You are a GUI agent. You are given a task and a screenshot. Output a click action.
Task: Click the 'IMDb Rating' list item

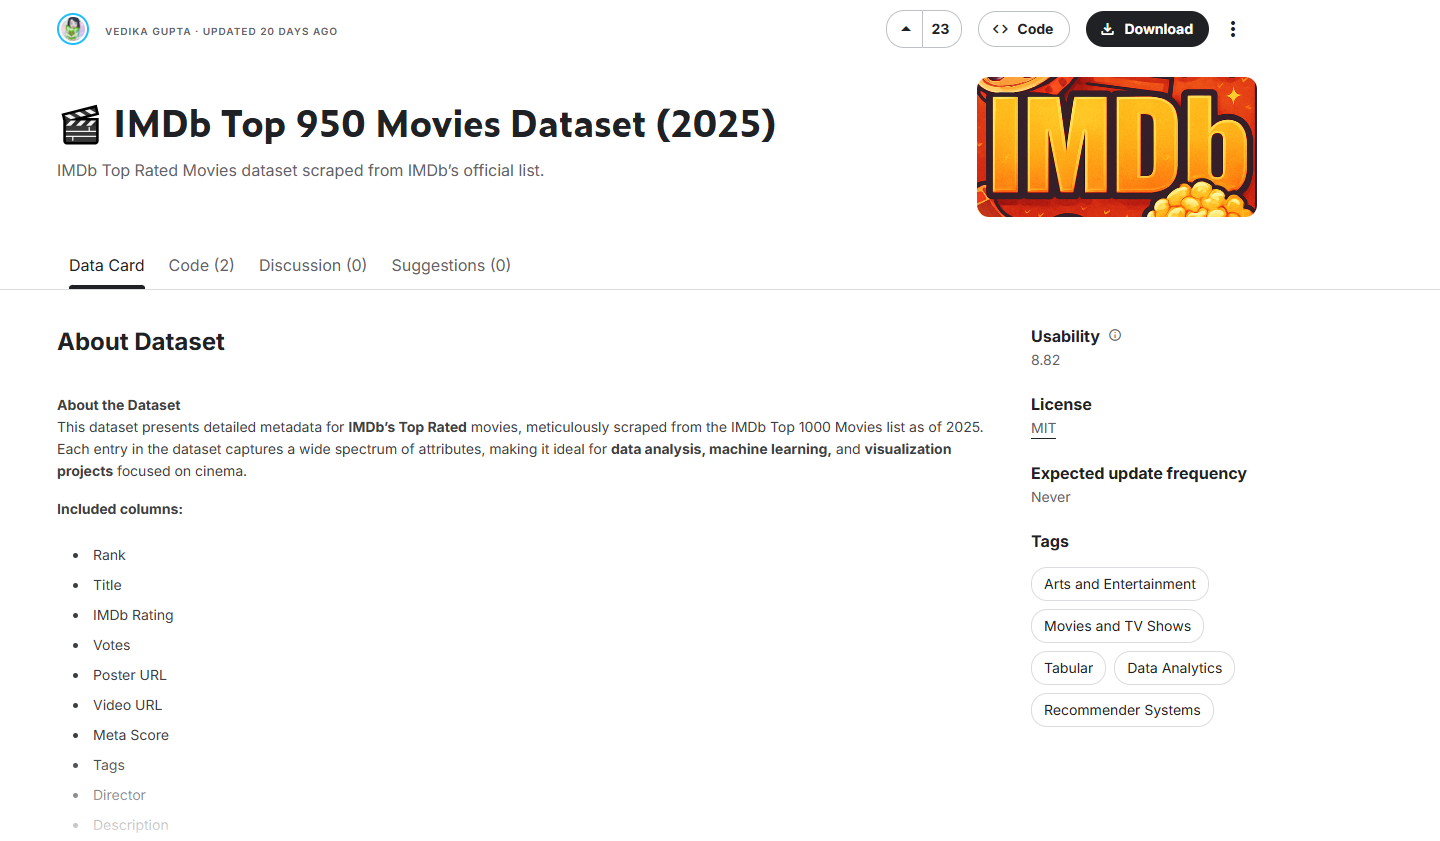[x=133, y=615]
